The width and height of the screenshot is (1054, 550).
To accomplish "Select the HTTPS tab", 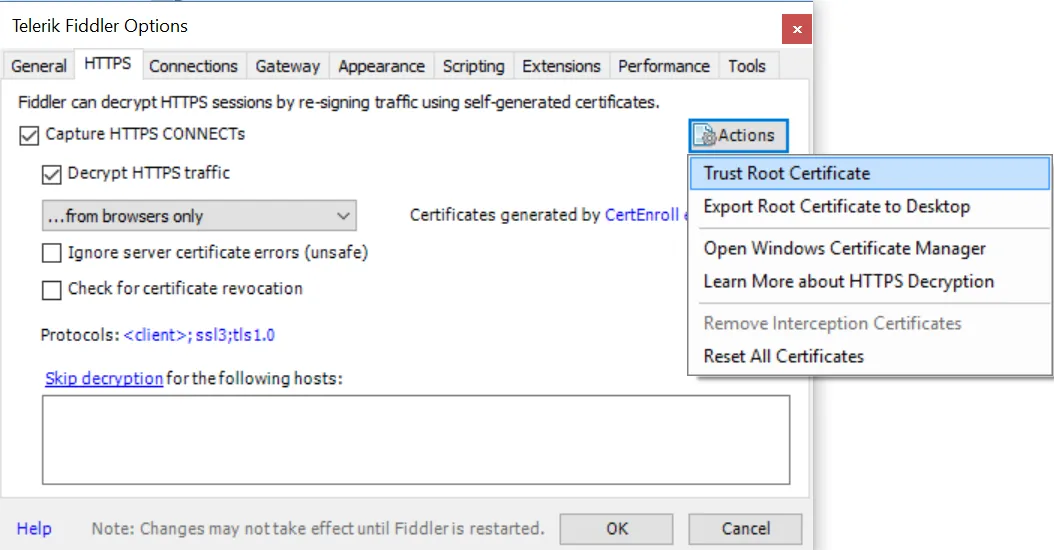I will point(108,64).
